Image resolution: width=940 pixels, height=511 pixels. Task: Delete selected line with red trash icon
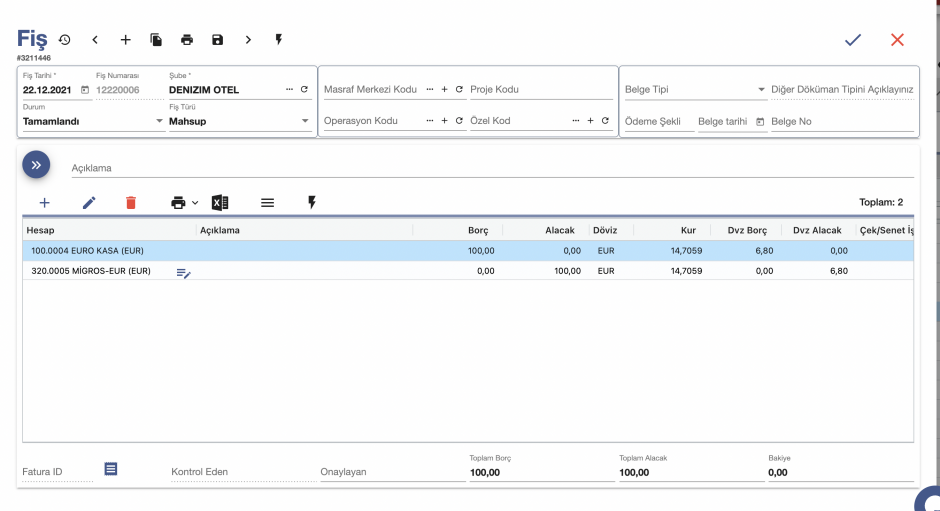(131, 203)
